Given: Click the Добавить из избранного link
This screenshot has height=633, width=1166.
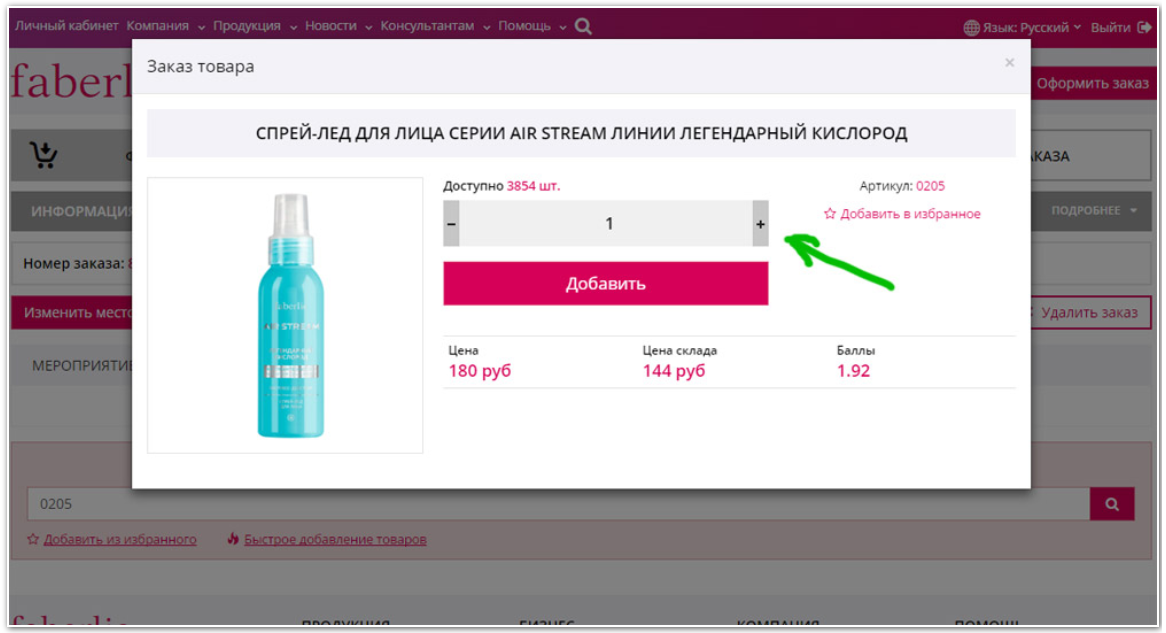Looking at the screenshot, I should click(x=120, y=539).
